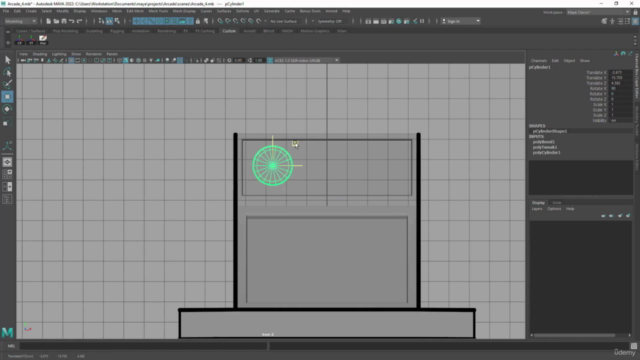Click the viewport gamma value field
This screenshot has width=640, height=360.
(x=259, y=60)
